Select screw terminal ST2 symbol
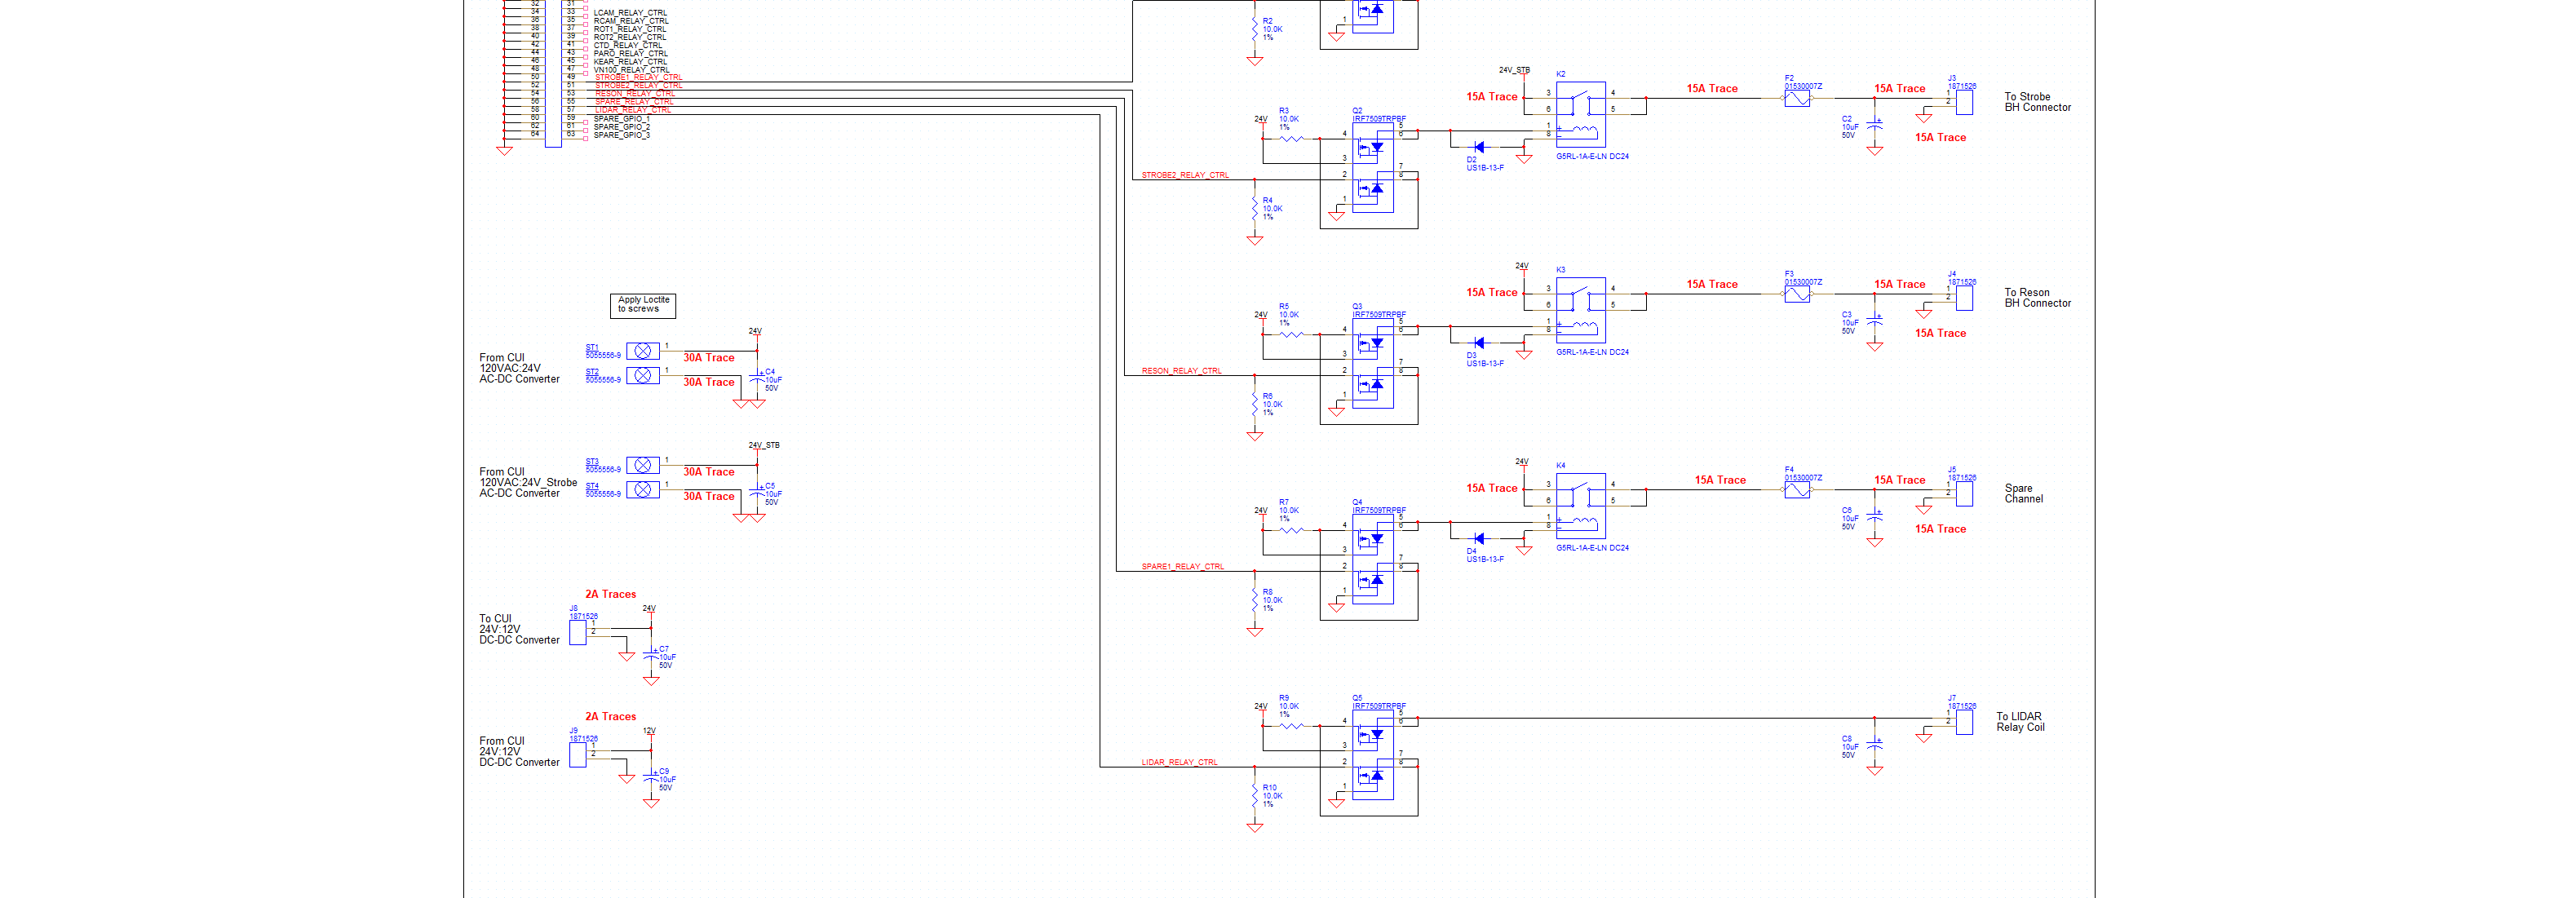 (x=643, y=375)
